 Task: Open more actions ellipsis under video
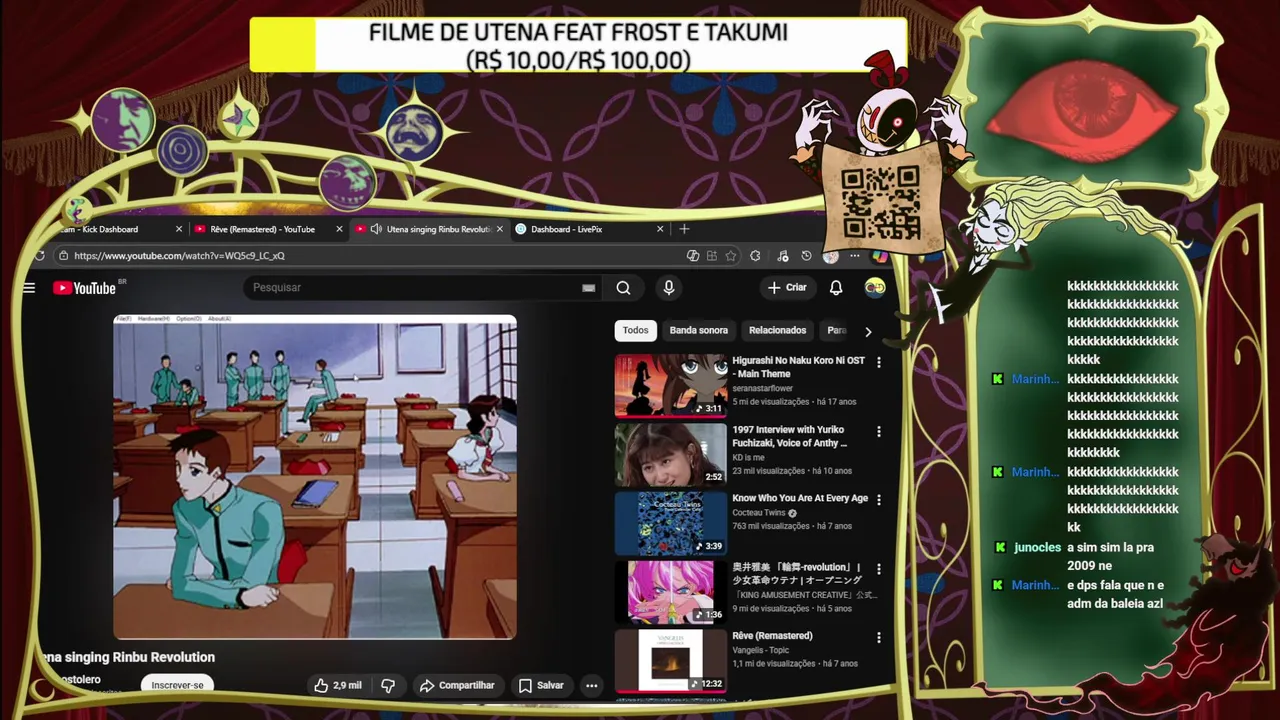click(592, 686)
